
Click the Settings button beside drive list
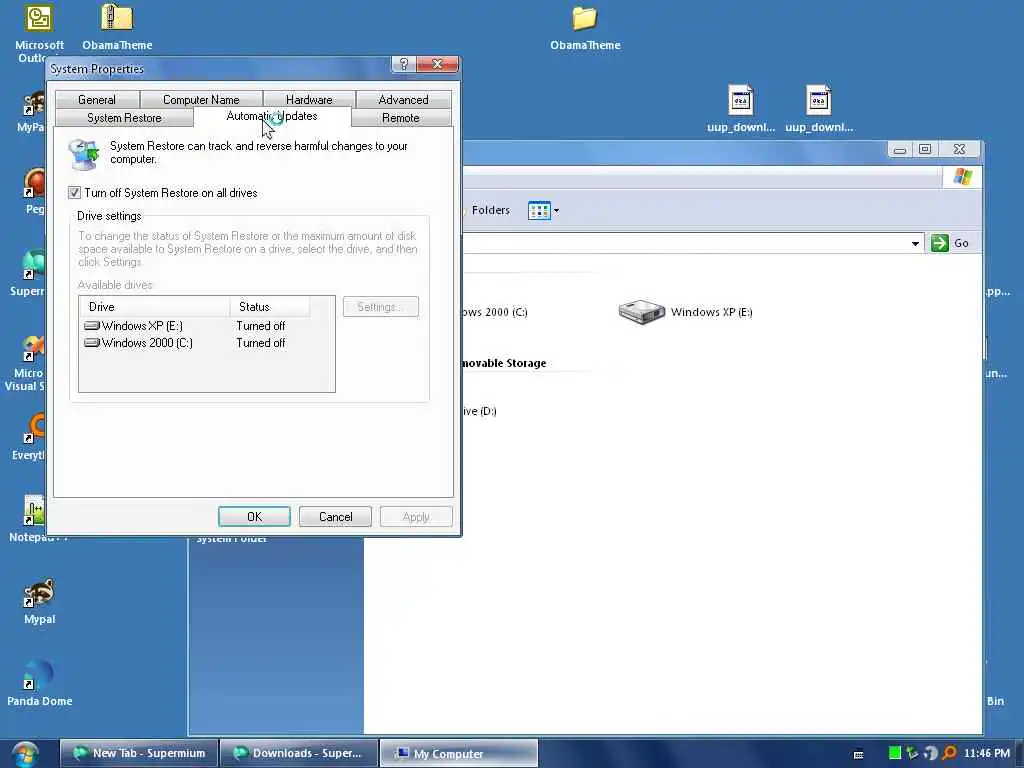[x=381, y=307]
